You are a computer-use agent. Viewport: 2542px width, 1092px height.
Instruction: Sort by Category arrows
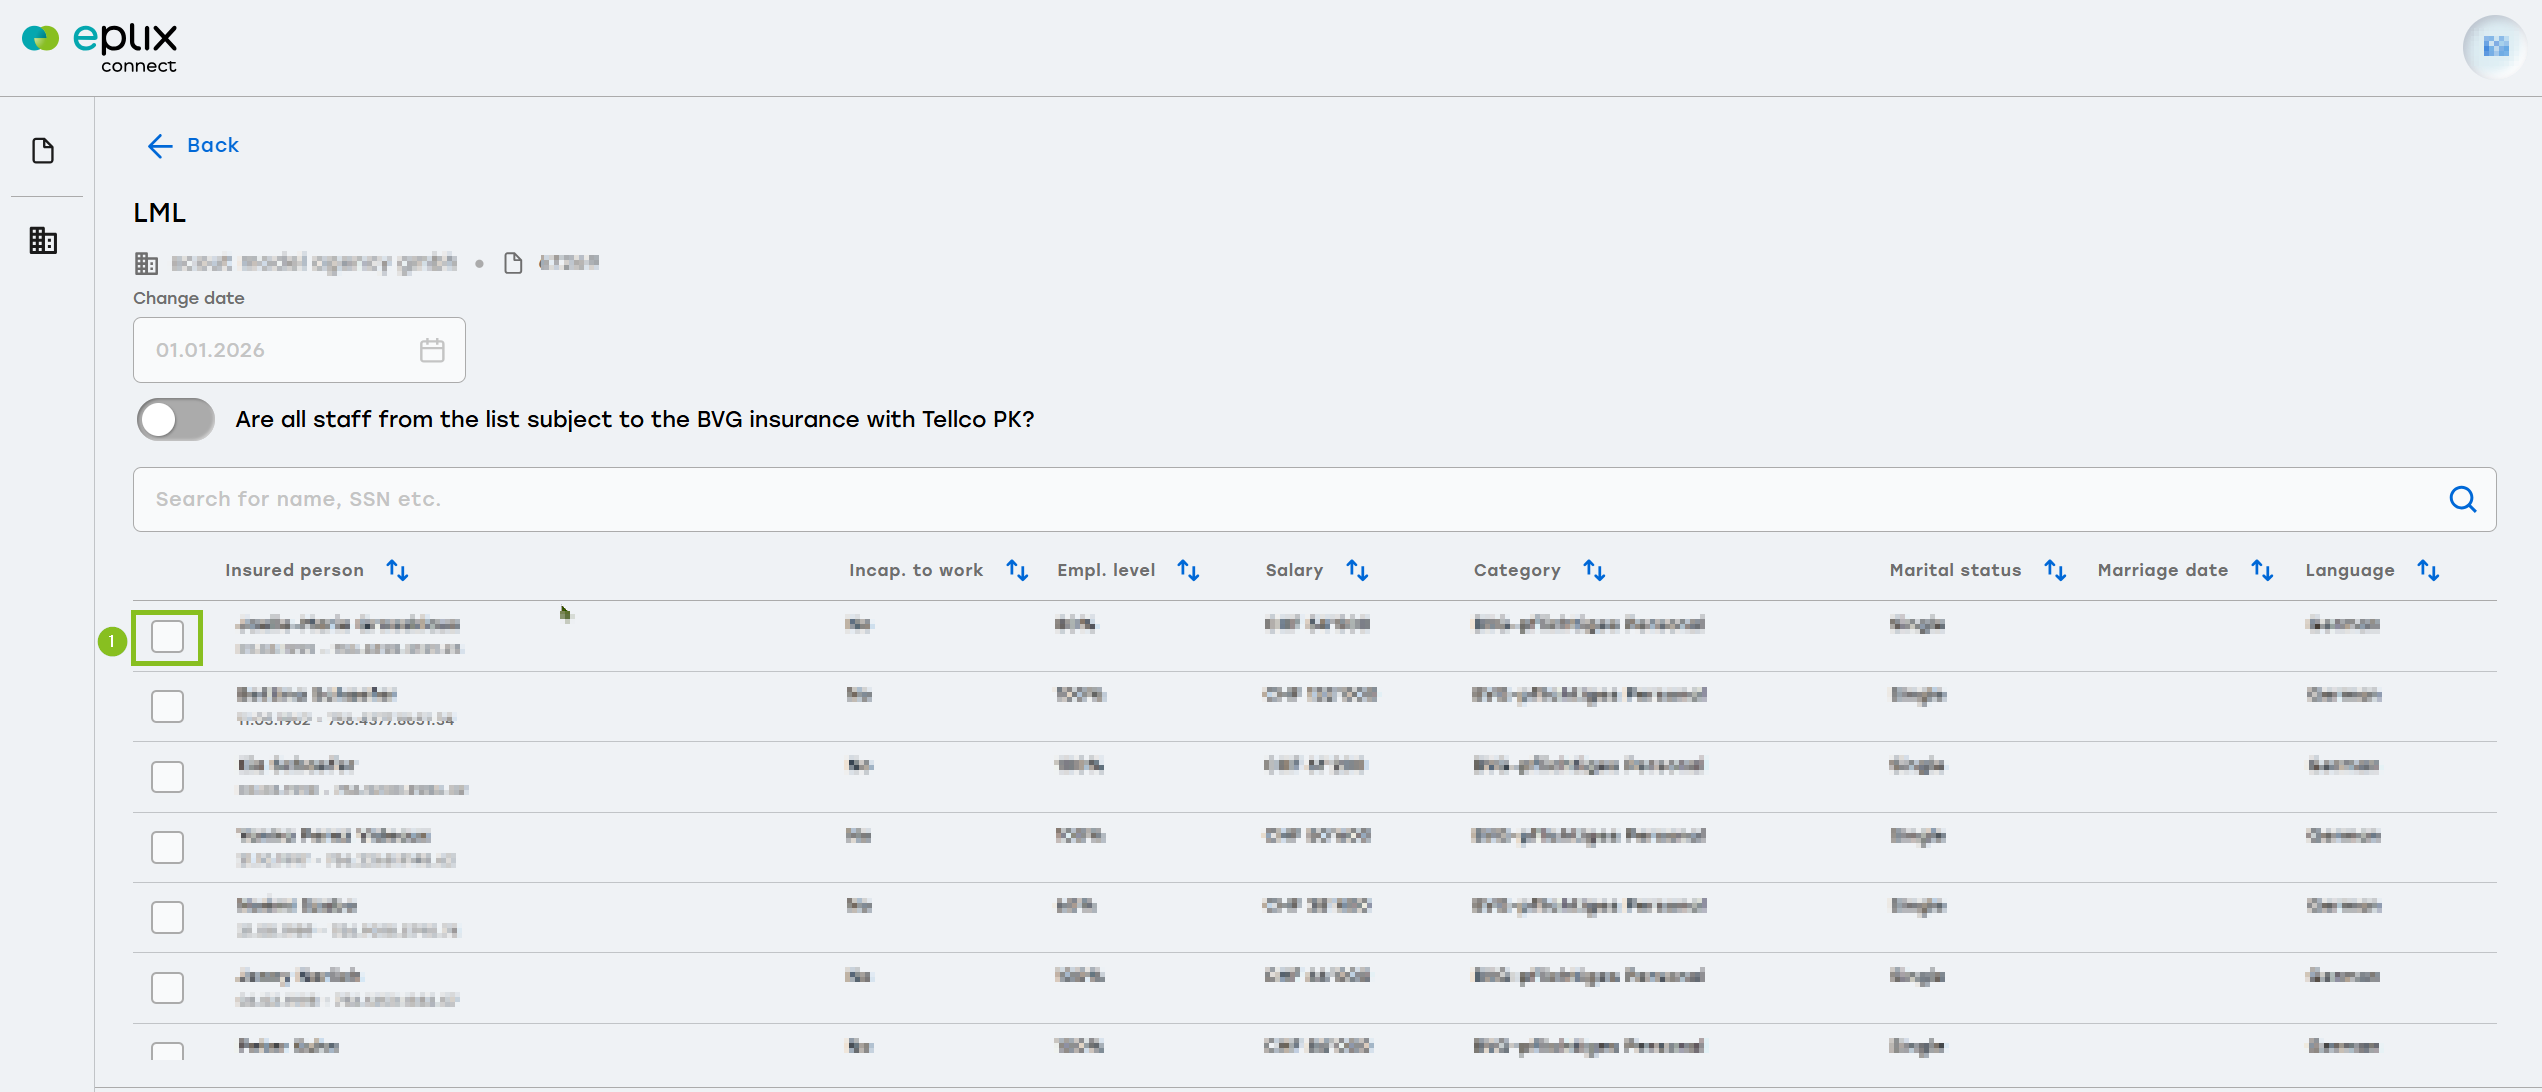[x=1594, y=570]
